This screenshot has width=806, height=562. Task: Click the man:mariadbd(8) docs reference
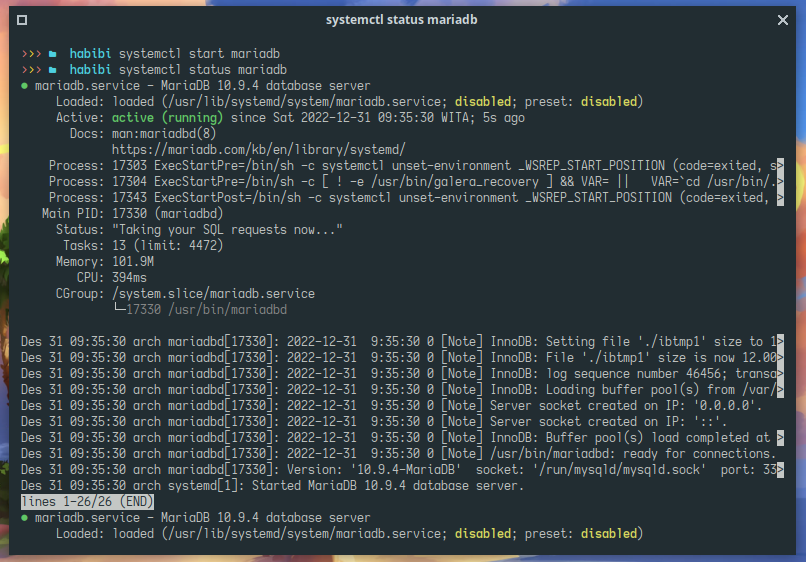tap(164, 134)
